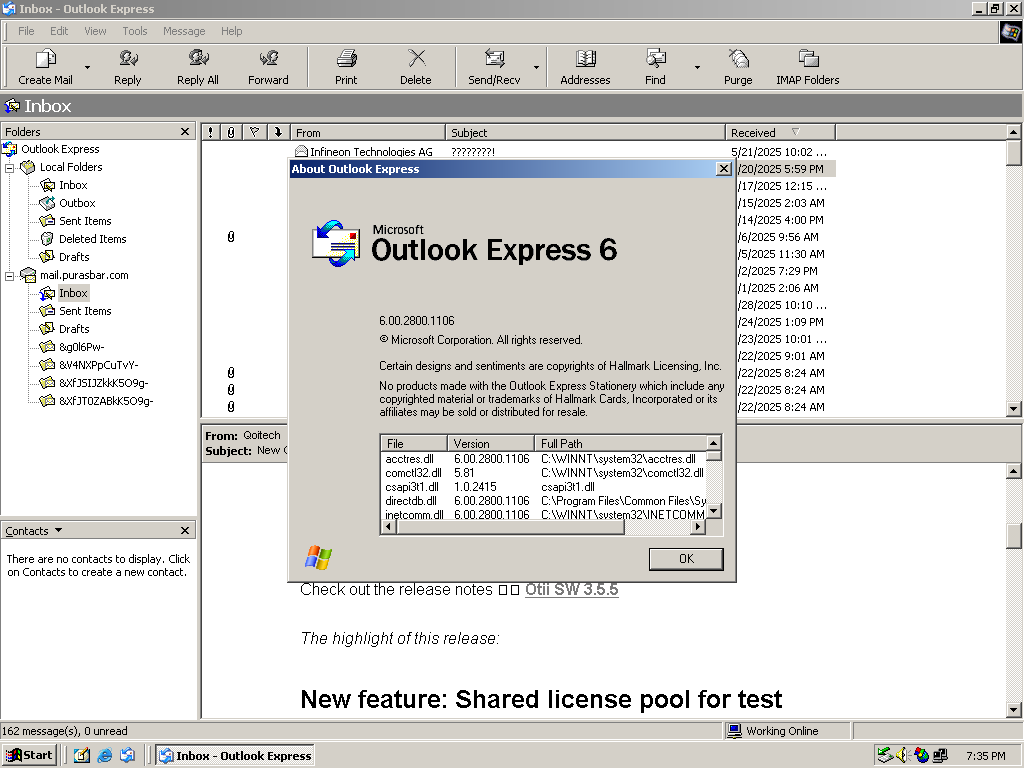1024x768 pixels.
Task: Click the Print toolbar icon
Action: [x=346, y=59]
